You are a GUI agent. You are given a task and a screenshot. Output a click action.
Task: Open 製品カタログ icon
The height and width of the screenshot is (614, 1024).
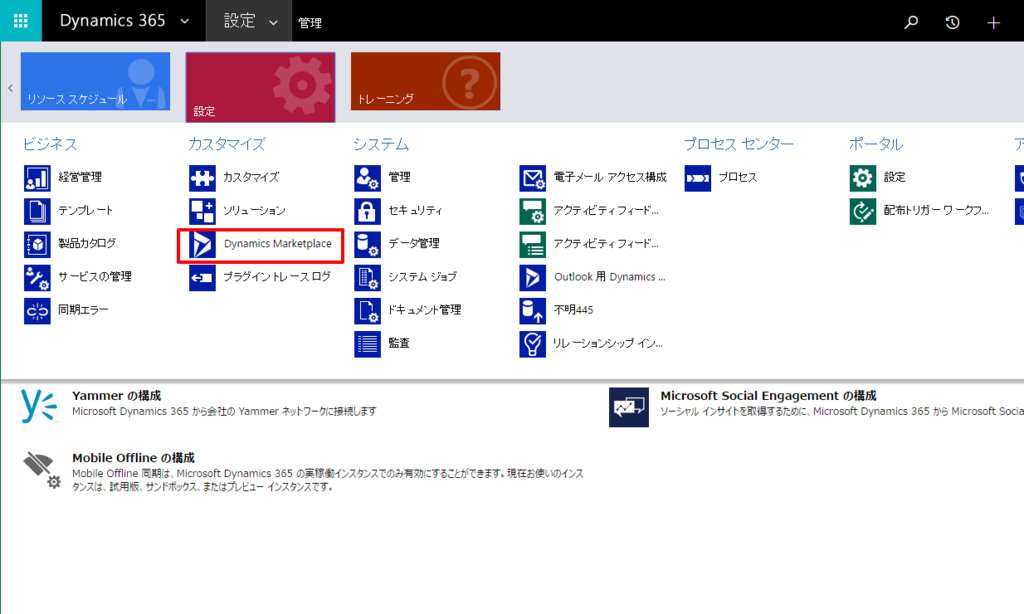point(37,244)
